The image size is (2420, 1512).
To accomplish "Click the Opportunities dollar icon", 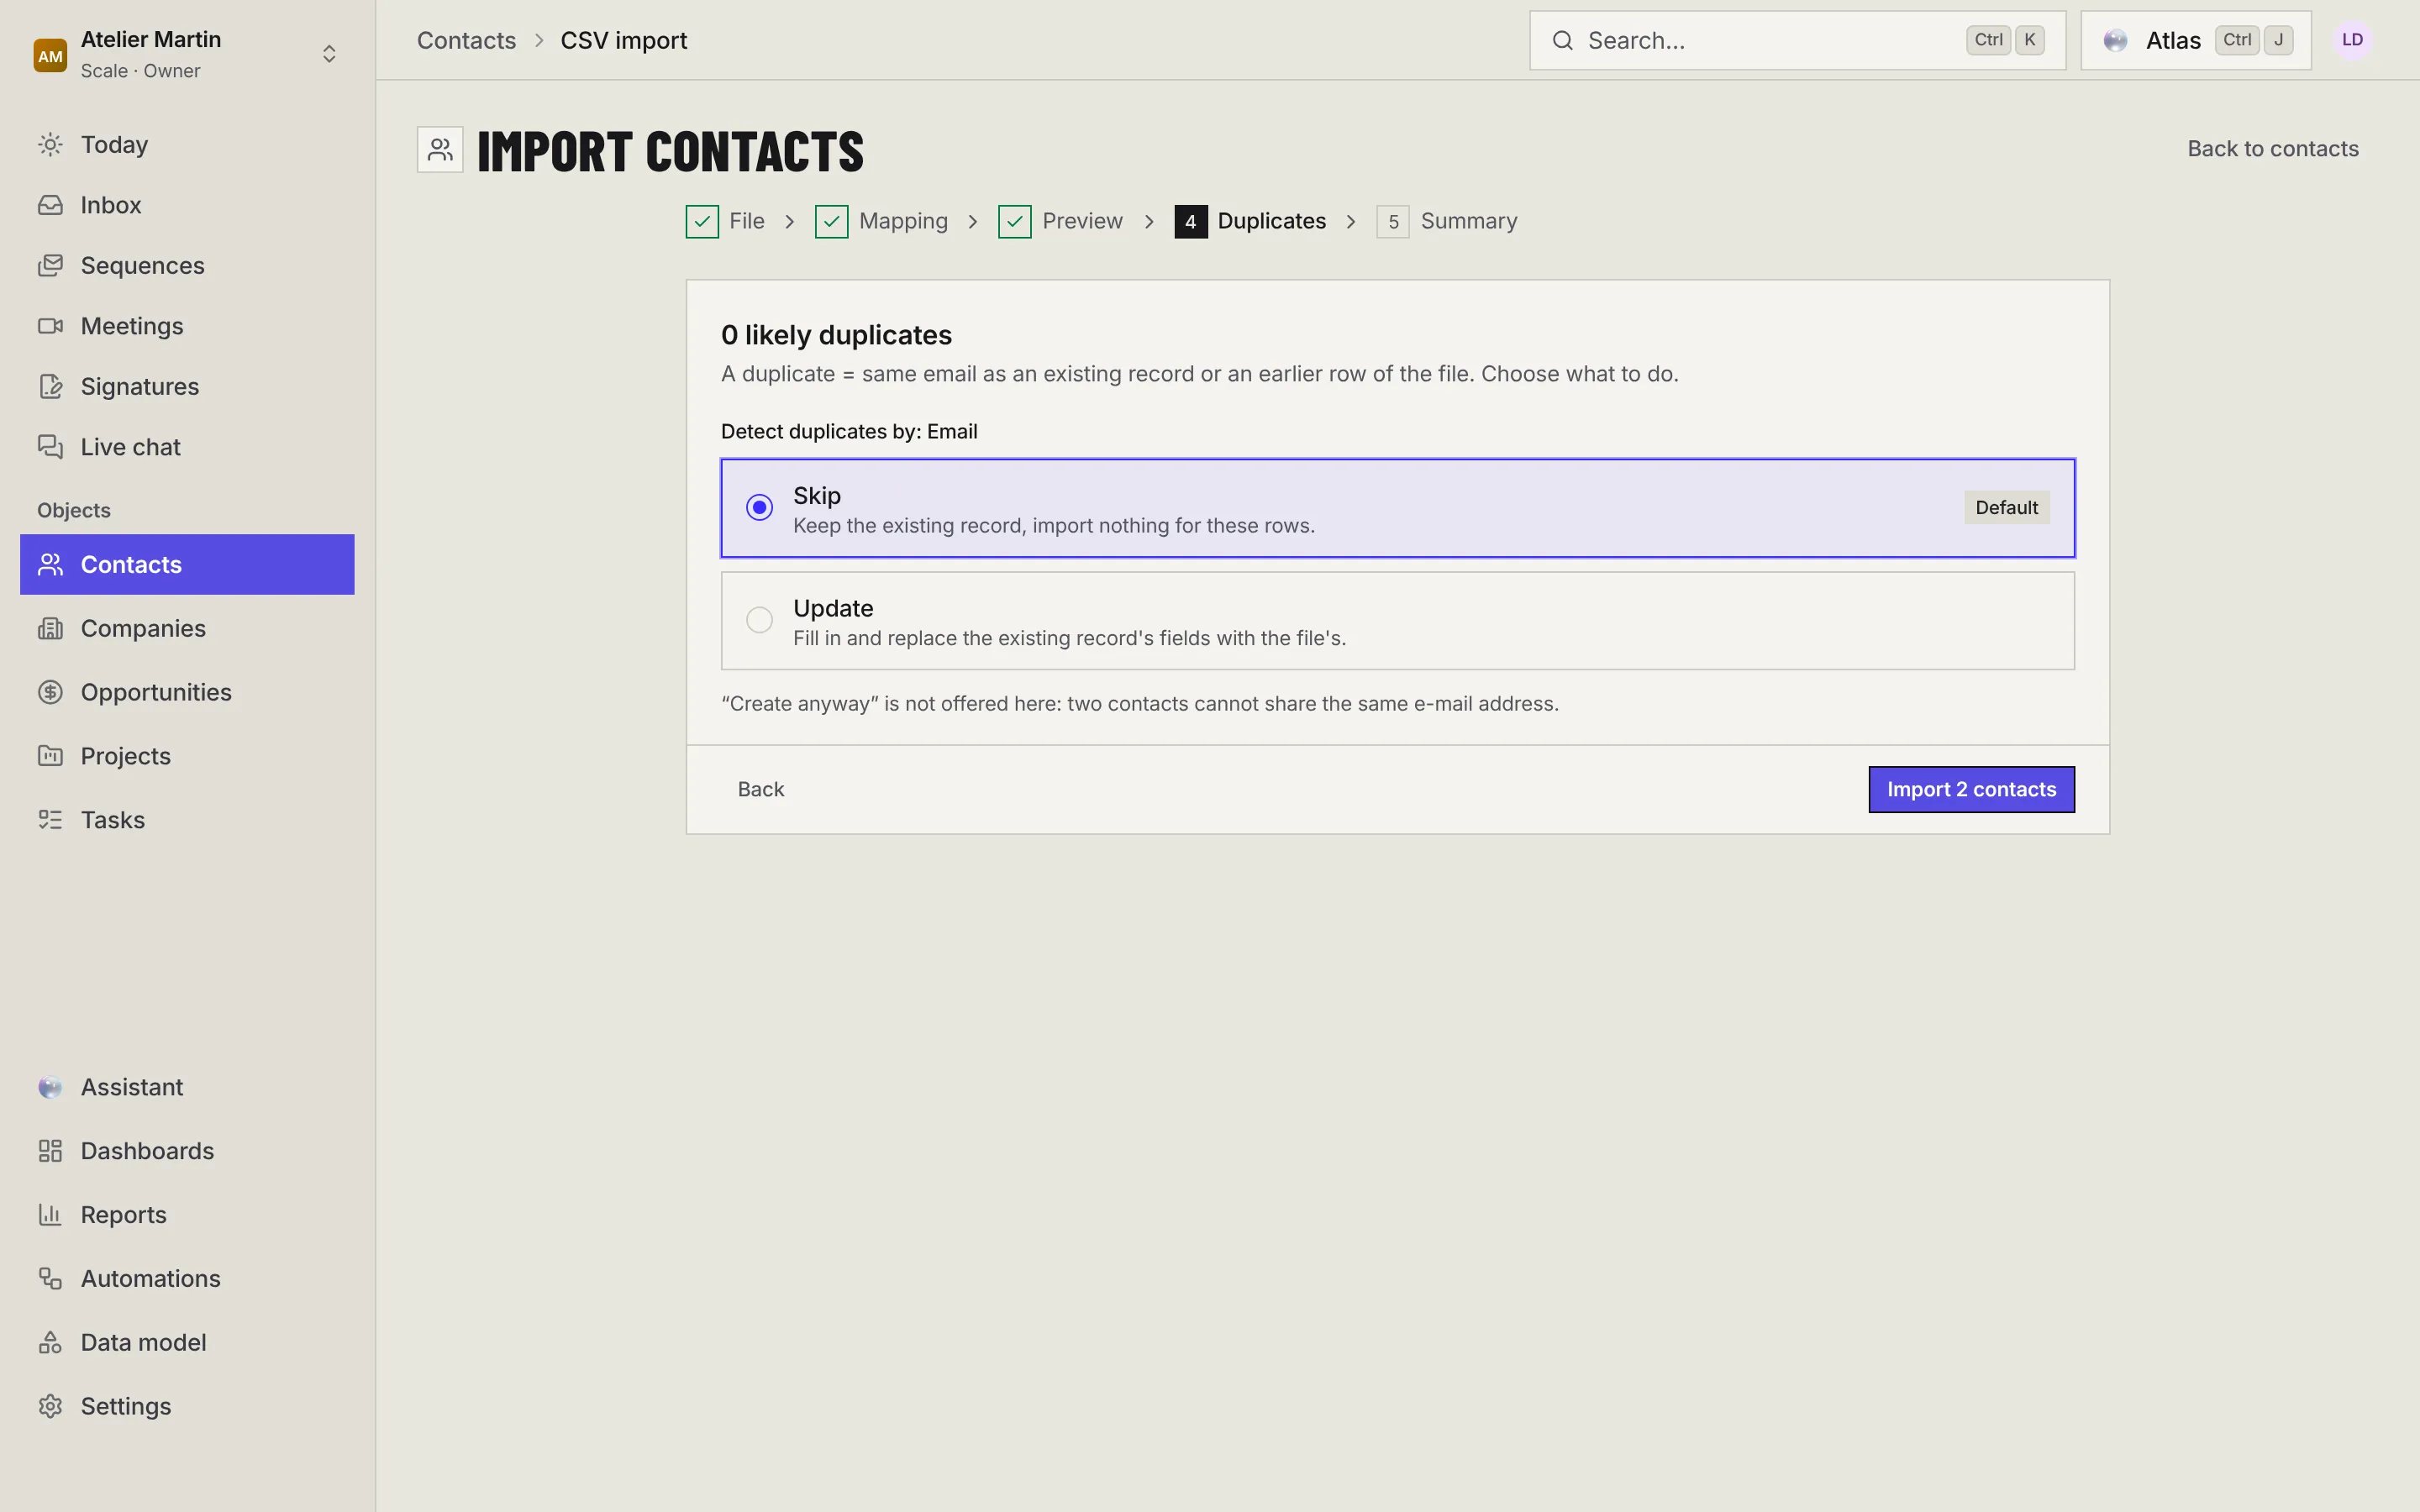I will (x=50, y=692).
